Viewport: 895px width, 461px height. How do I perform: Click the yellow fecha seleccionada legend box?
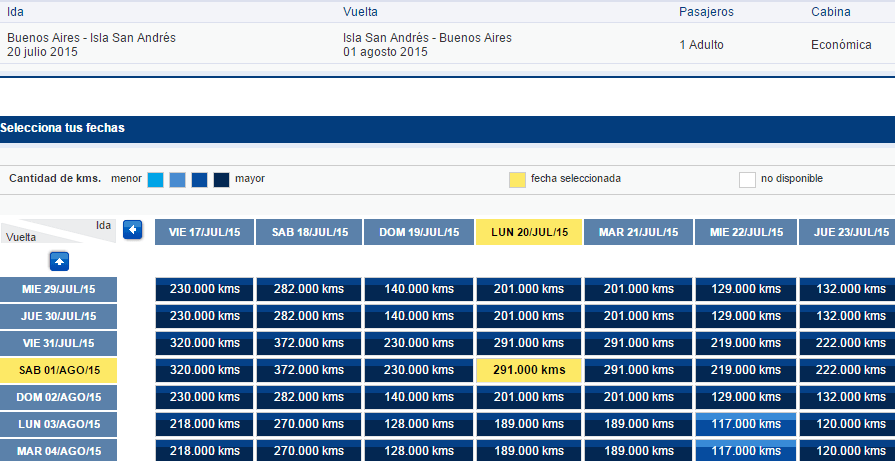point(517,180)
